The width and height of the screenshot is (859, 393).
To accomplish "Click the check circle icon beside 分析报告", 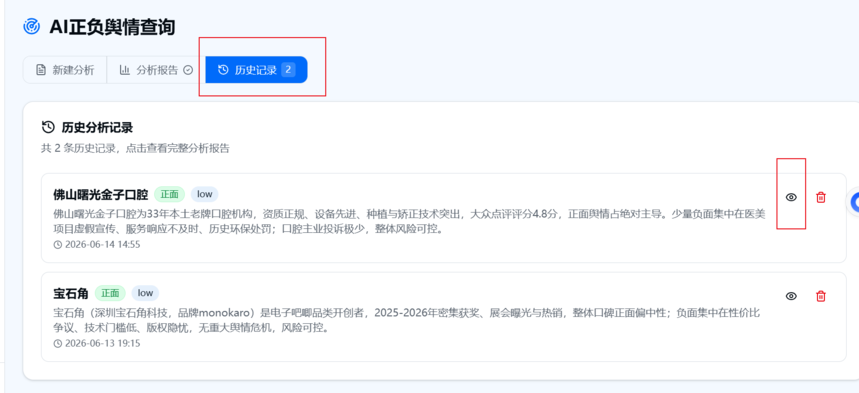I will [x=188, y=70].
